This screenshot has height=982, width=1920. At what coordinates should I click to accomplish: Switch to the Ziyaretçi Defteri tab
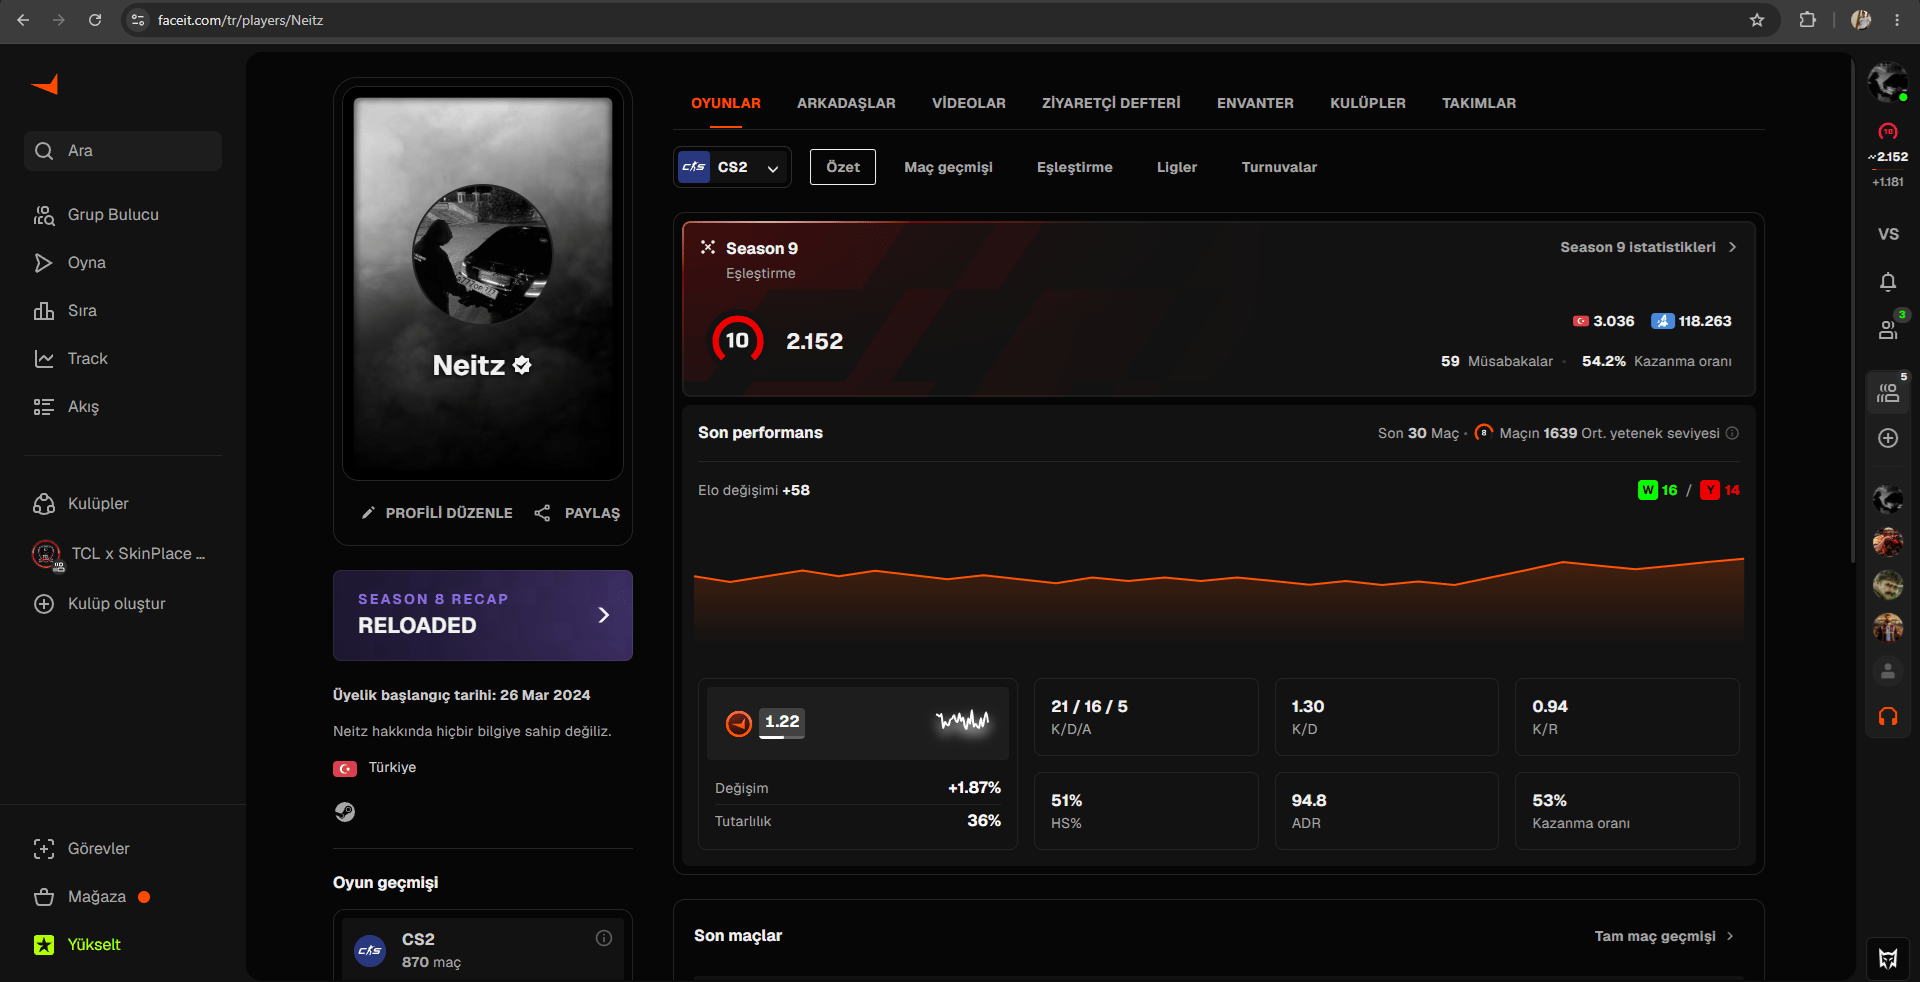(x=1111, y=103)
